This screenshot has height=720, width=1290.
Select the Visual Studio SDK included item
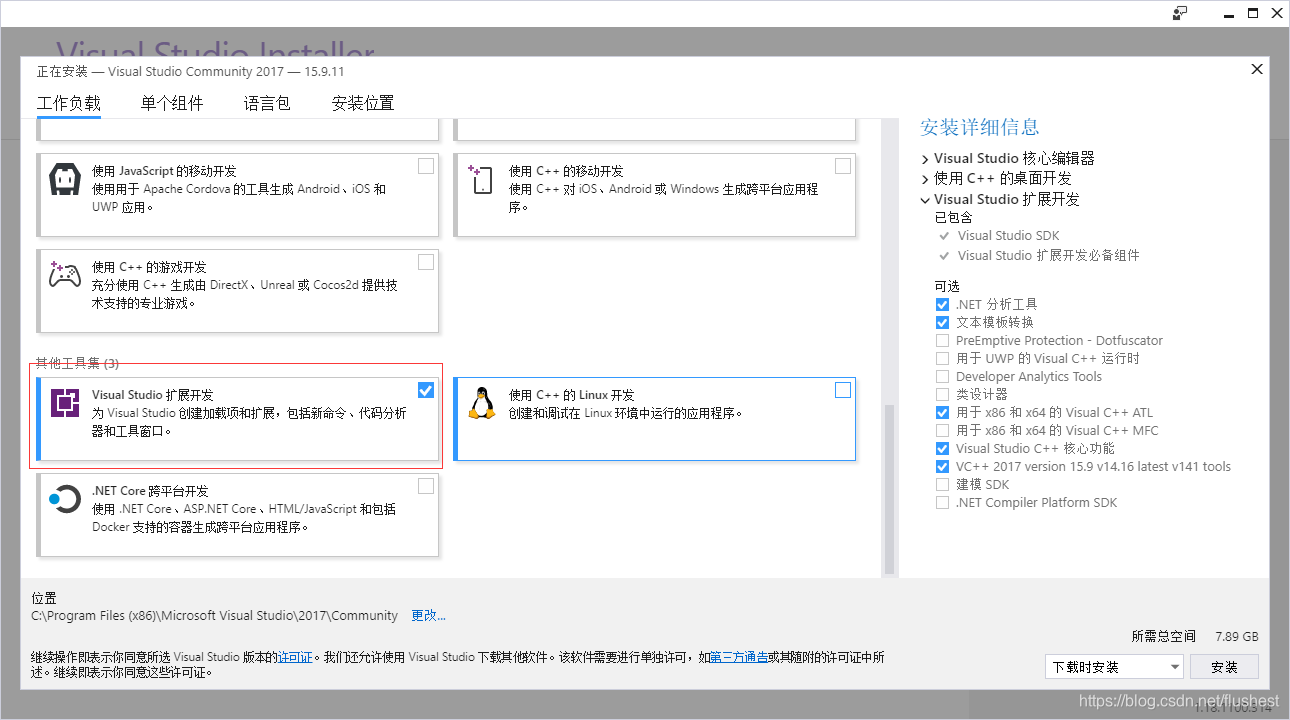click(x=1008, y=236)
